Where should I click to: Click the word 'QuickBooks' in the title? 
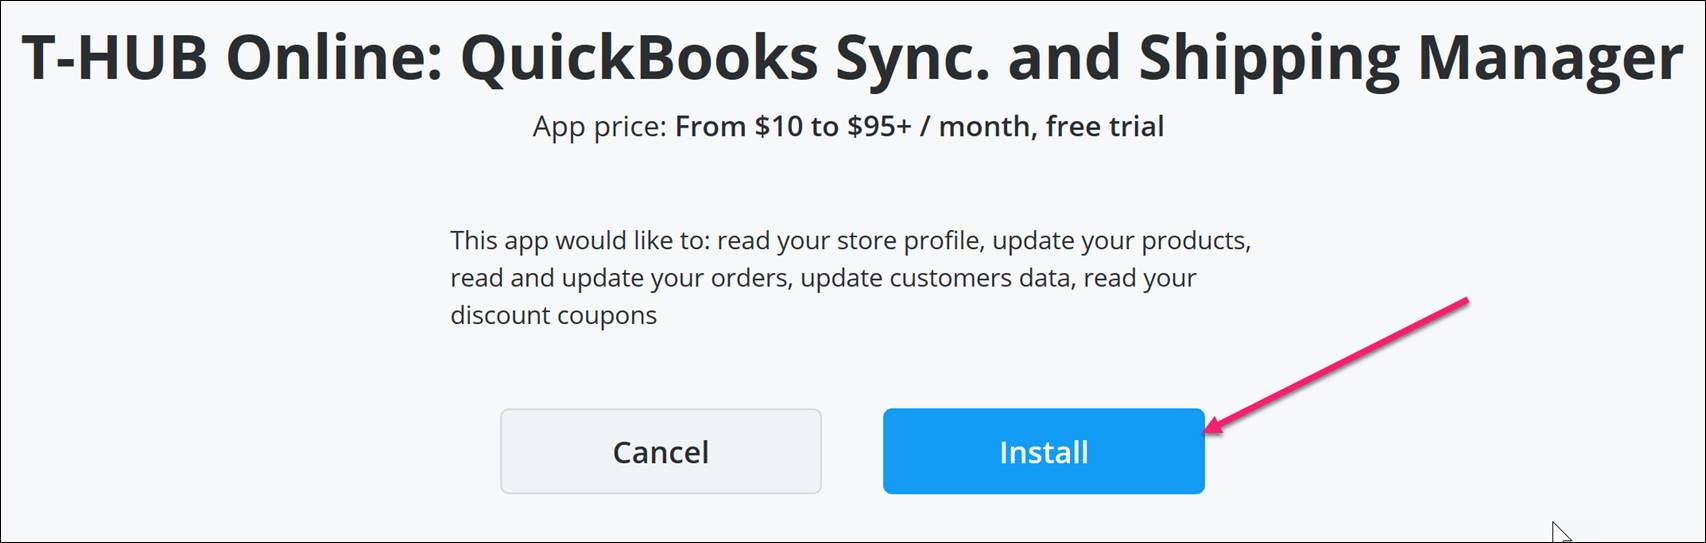pos(639,58)
